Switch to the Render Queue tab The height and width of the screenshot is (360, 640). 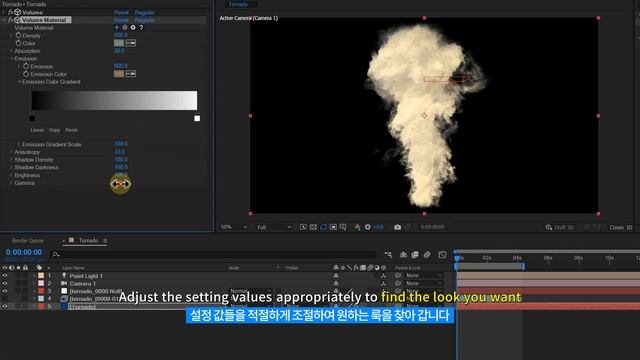click(27, 240)
